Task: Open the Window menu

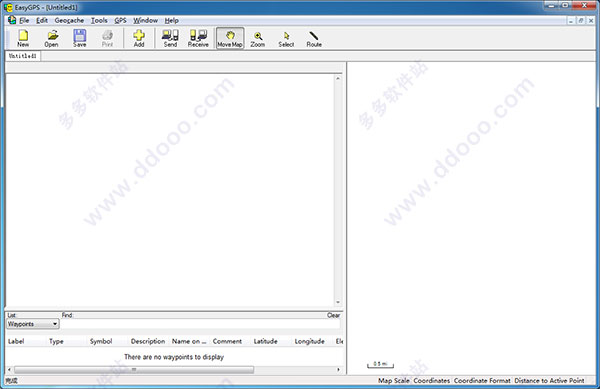Action: coord(145,20)
